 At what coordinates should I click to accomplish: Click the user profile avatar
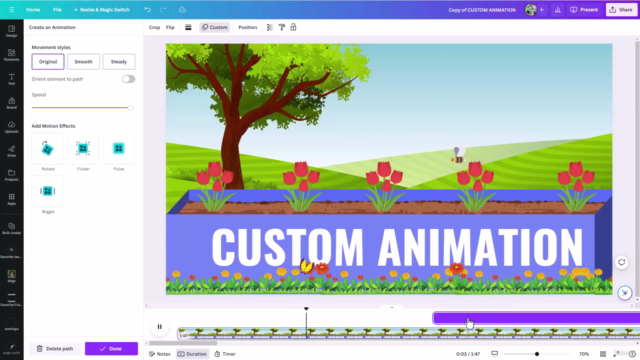coord(531,9)
